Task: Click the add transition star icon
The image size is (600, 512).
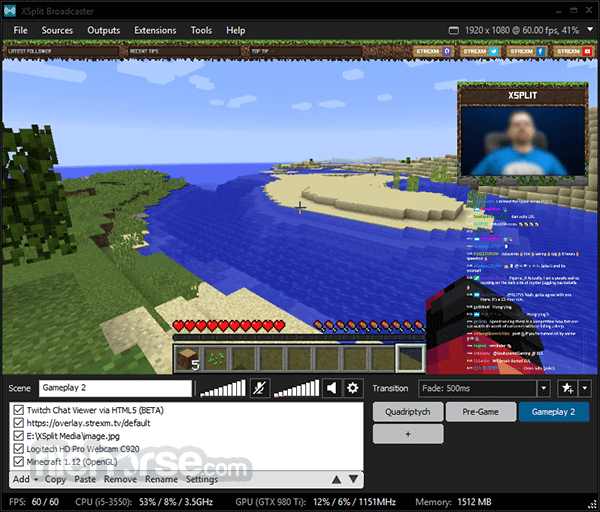Action: [567, 388]
